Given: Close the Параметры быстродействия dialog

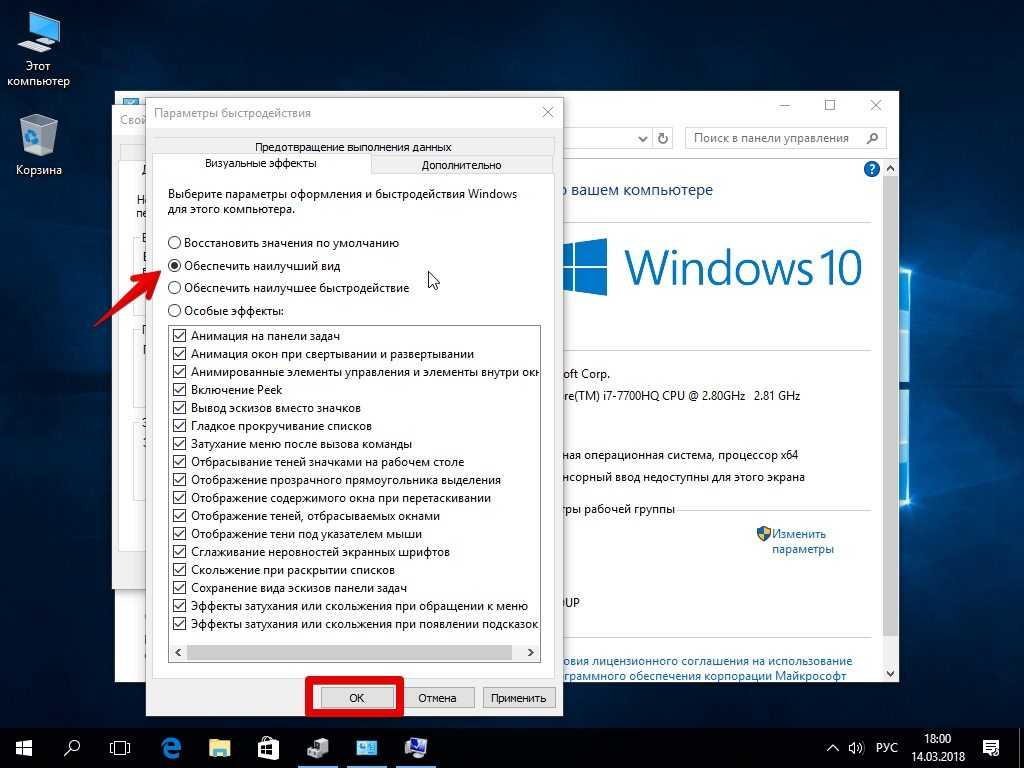Looking at the screenshot, I should (548, 113).
